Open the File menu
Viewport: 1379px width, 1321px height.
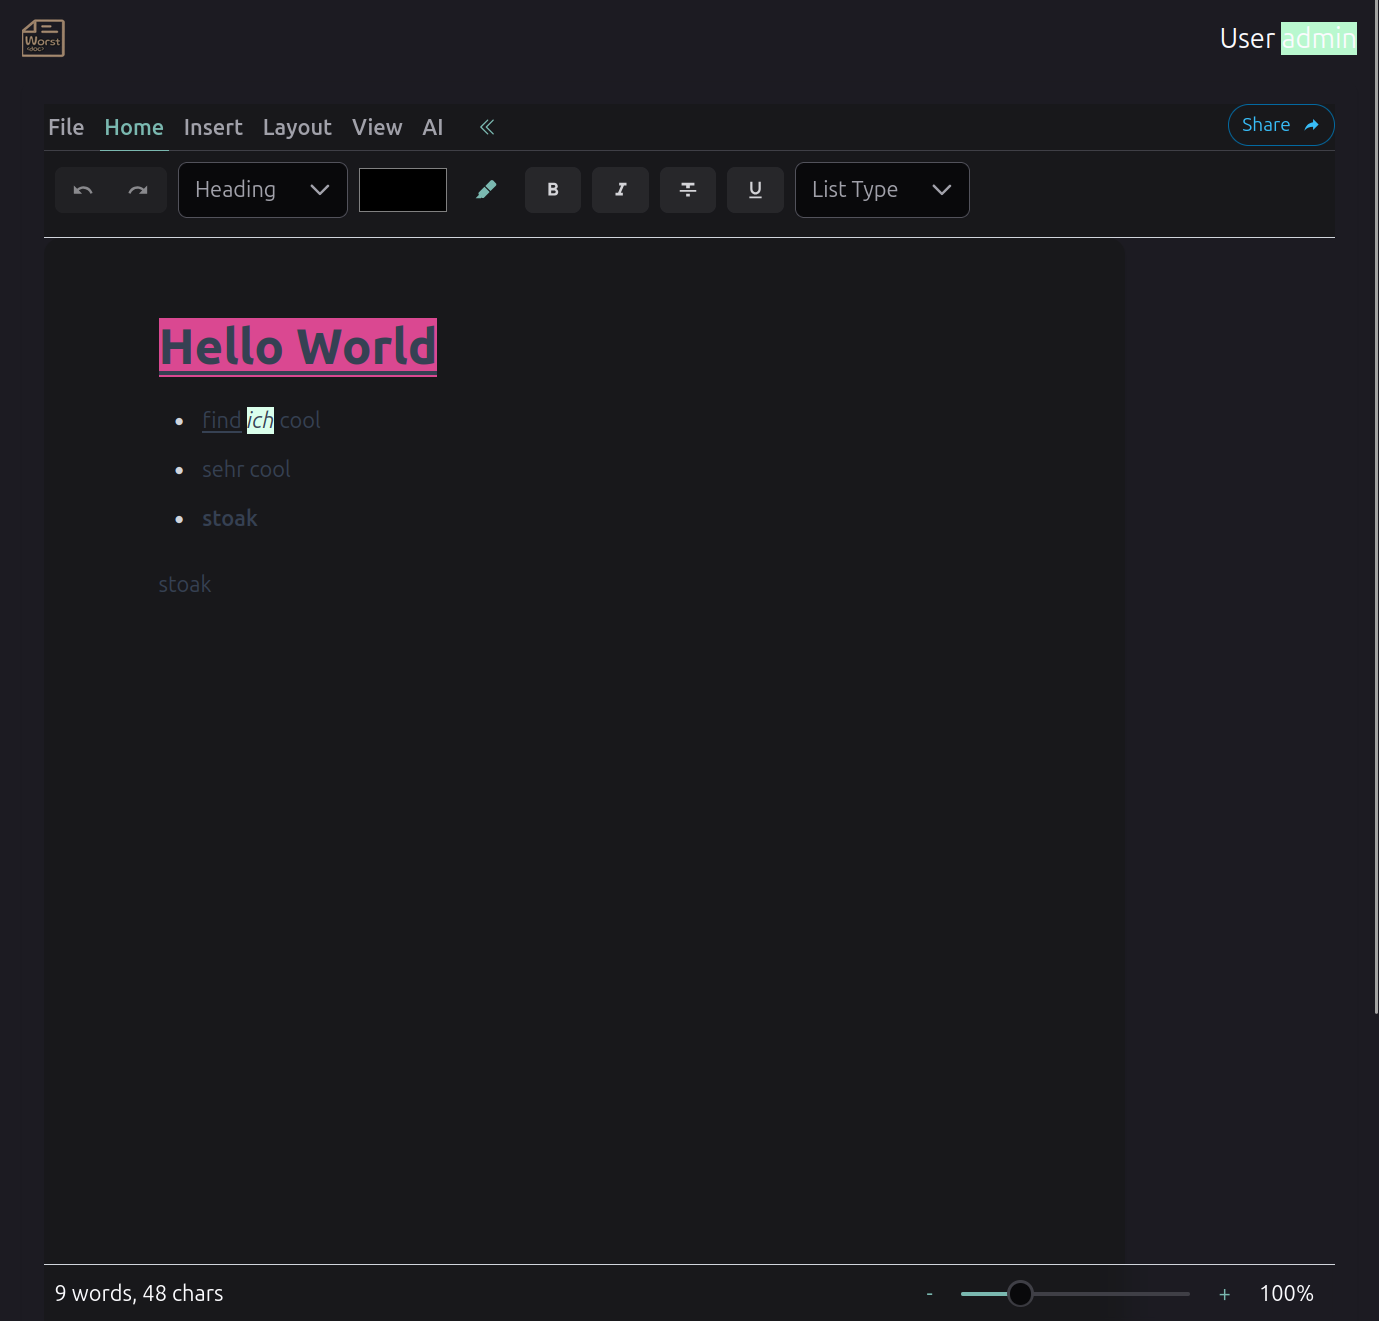pyautogui.click(x=66, y=127)
